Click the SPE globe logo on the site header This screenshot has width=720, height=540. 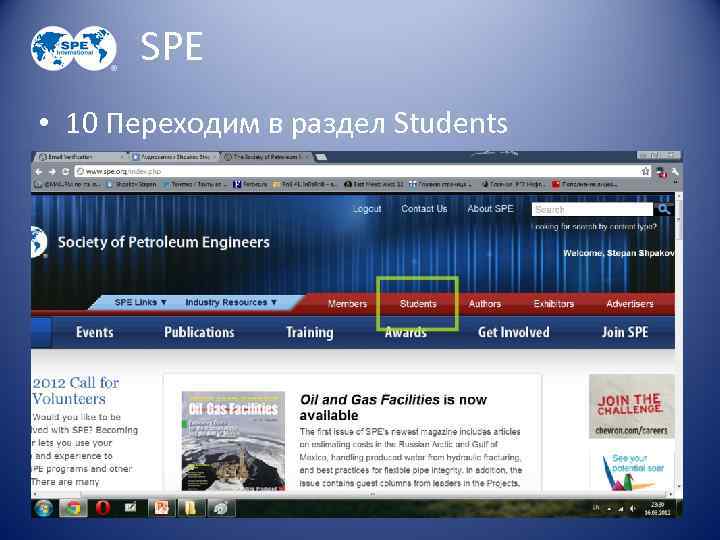pos(39,242)
